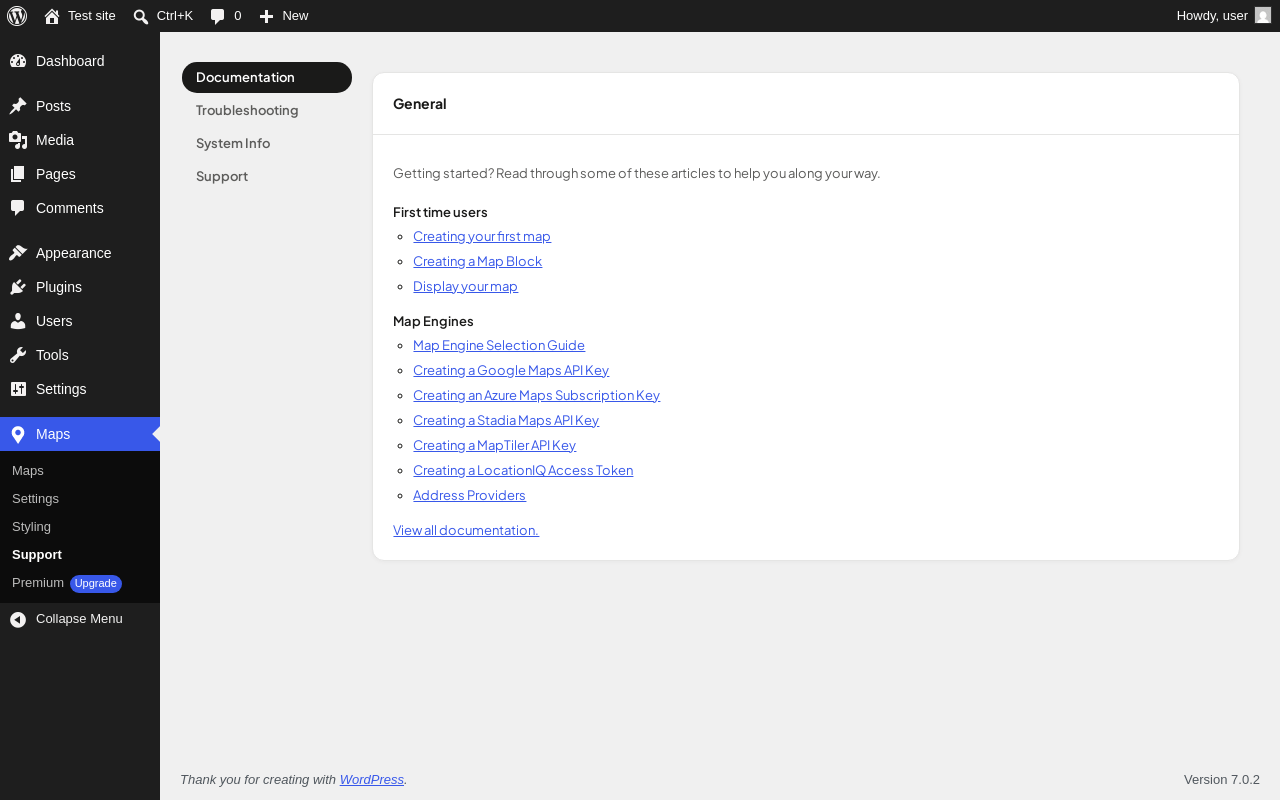Open the Users menu label
Screen dimensions: 1280x800
click(x=54, y=321)
